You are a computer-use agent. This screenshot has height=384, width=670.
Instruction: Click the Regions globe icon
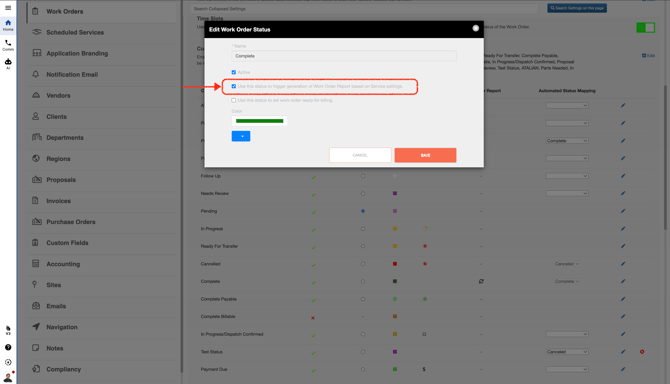coord(36,158)
